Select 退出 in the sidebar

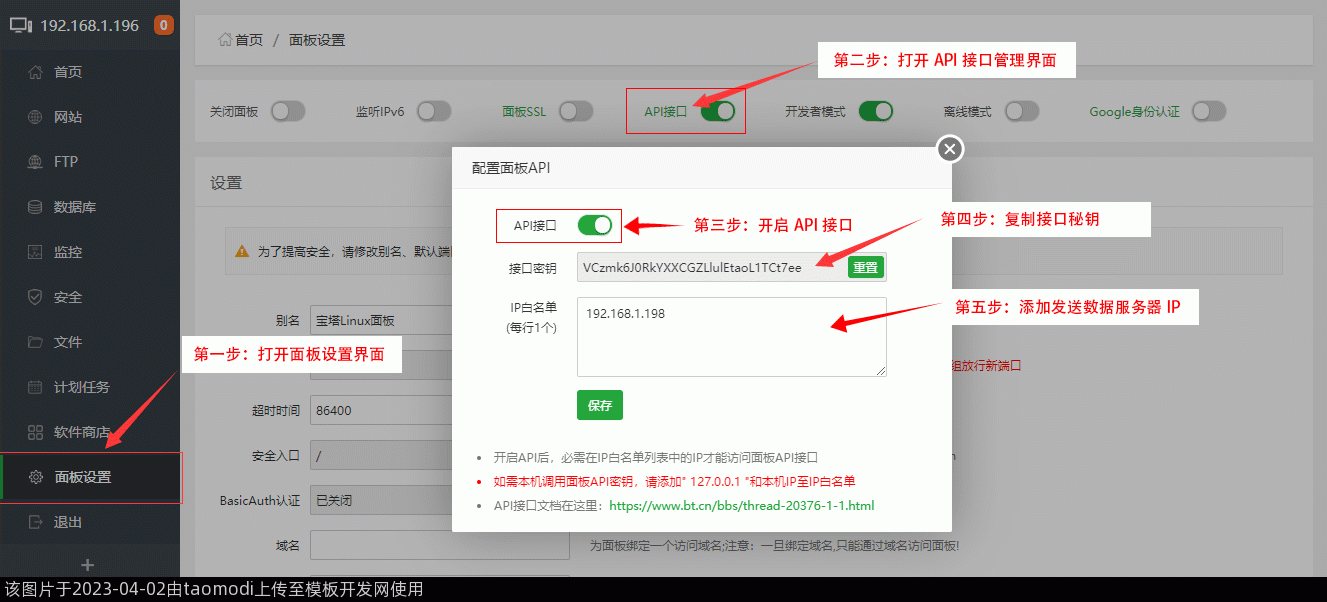(68, 522)
